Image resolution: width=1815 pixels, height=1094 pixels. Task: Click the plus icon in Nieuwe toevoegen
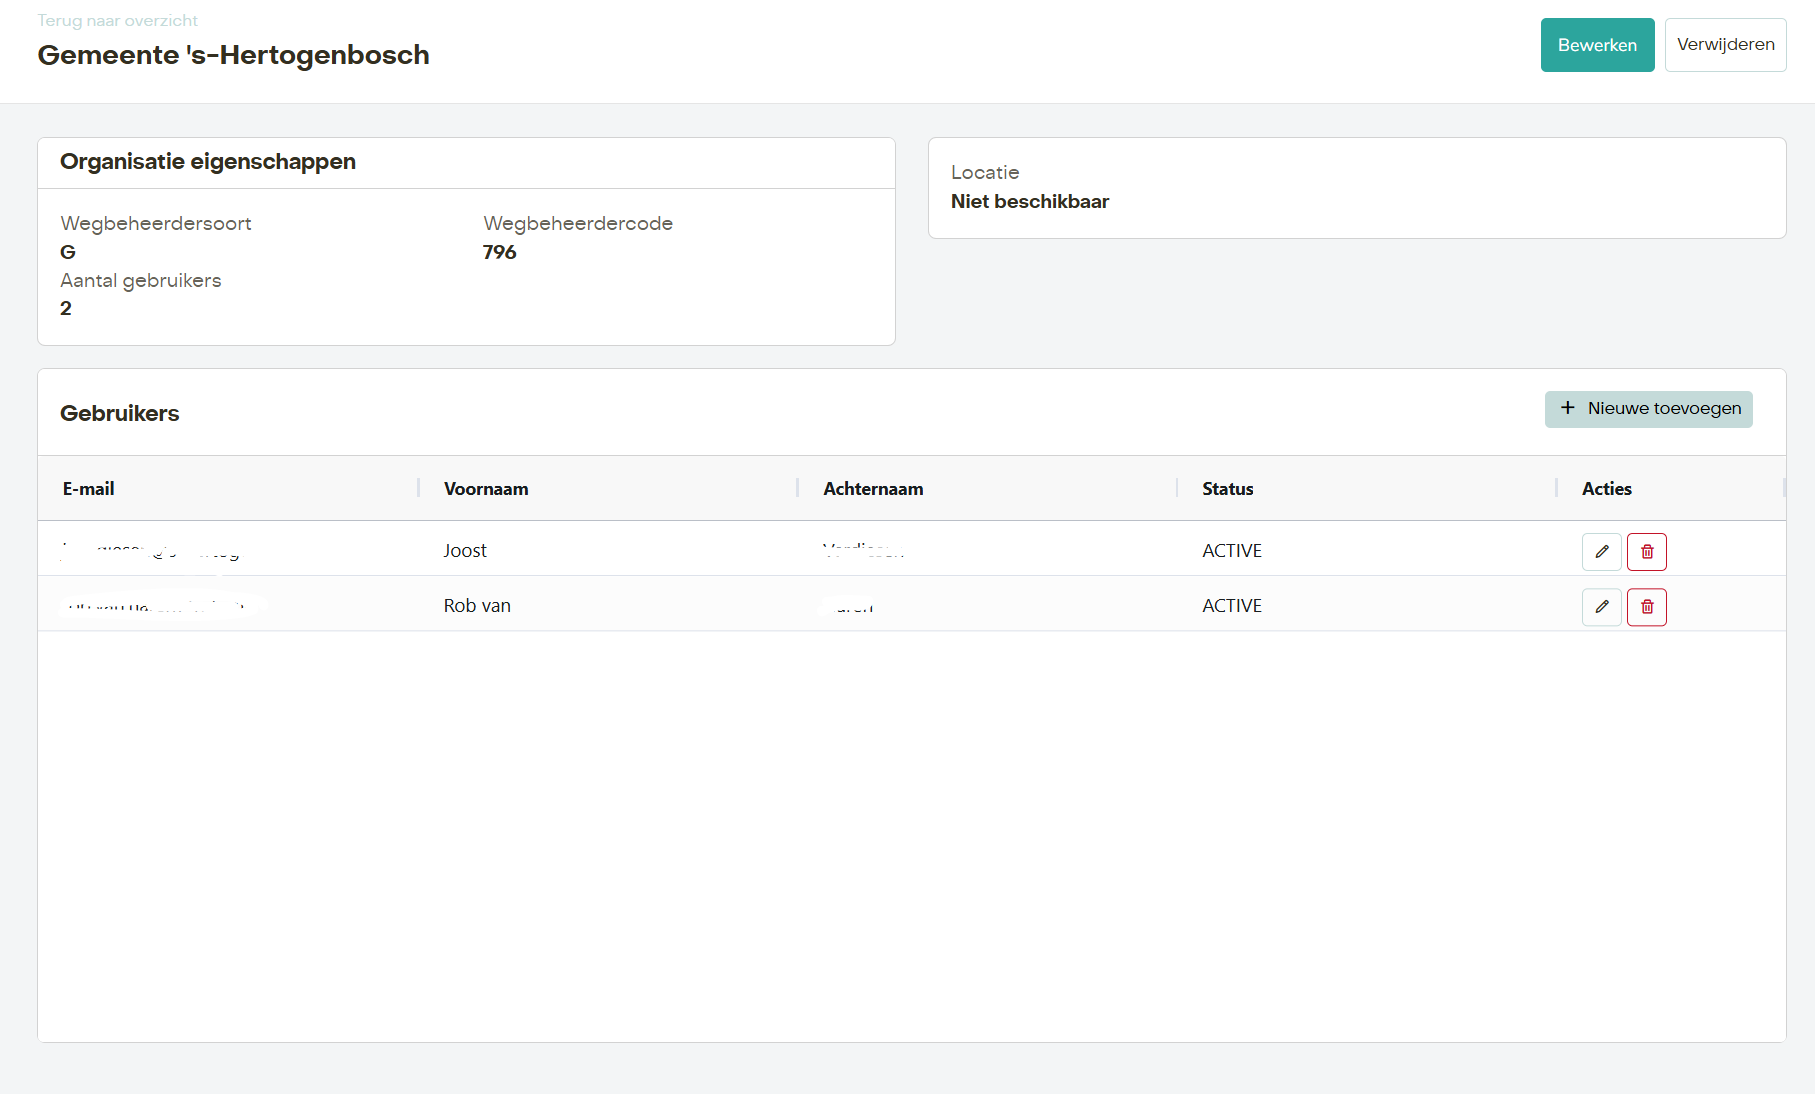[1567, 408]
